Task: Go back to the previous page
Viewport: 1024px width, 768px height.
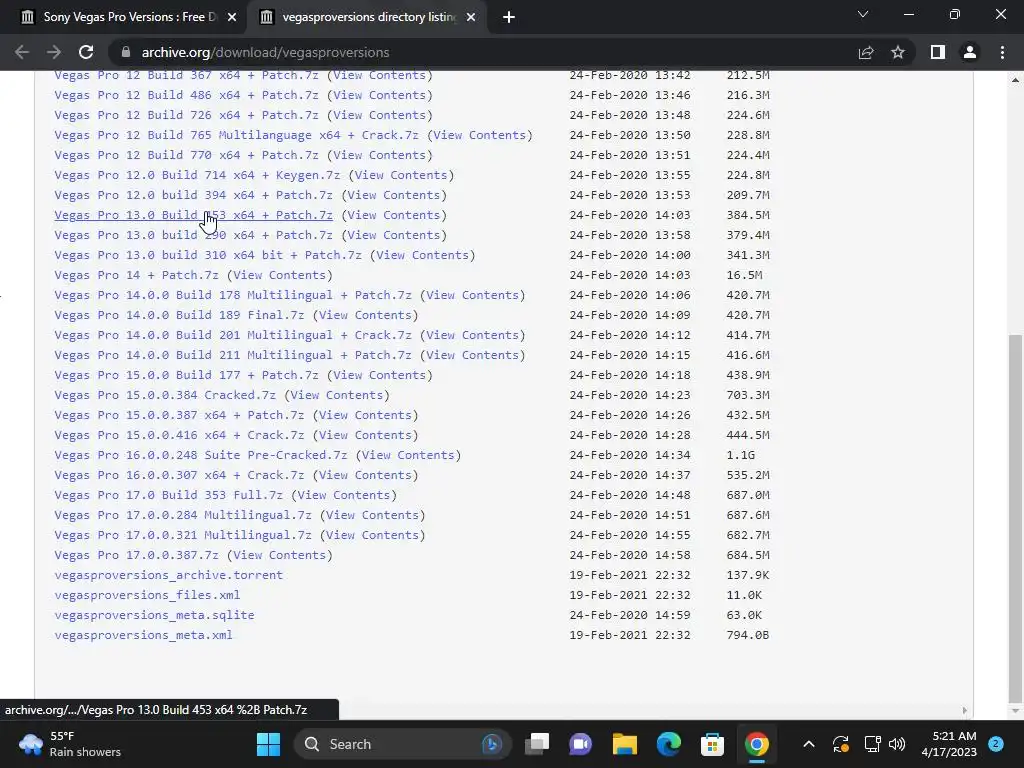Action: (x=22, y=52)
